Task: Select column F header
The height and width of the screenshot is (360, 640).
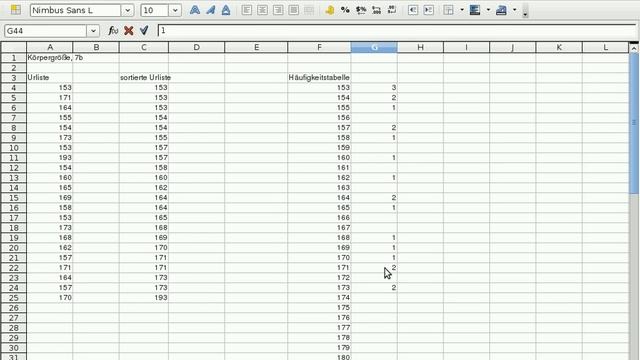Action: [x=319, y=47]
